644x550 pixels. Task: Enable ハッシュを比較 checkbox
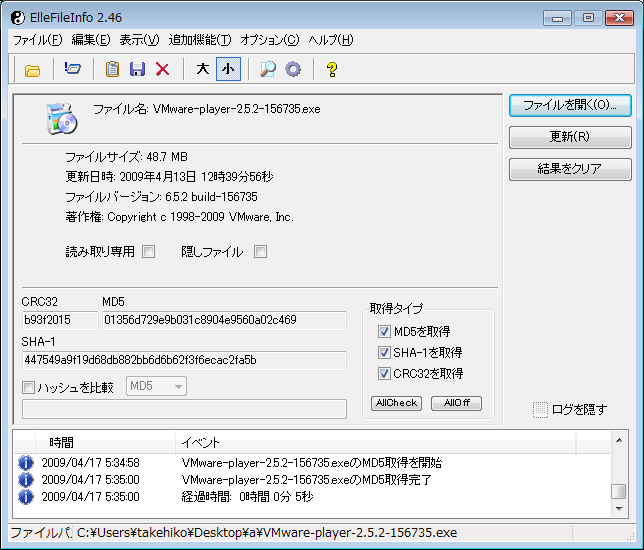28,387
